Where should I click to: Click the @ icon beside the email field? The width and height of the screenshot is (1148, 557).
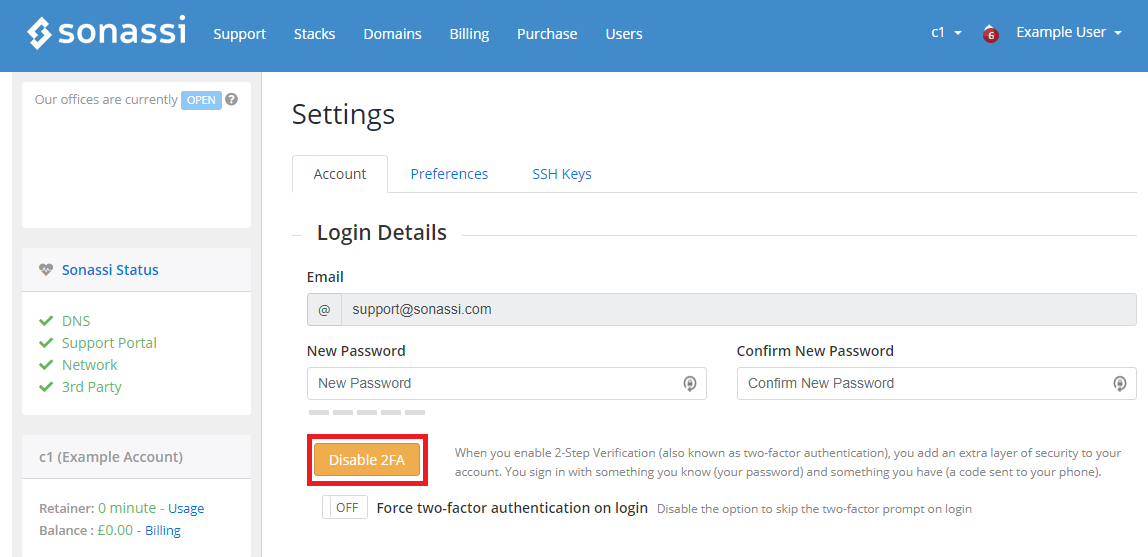(324, 310)
